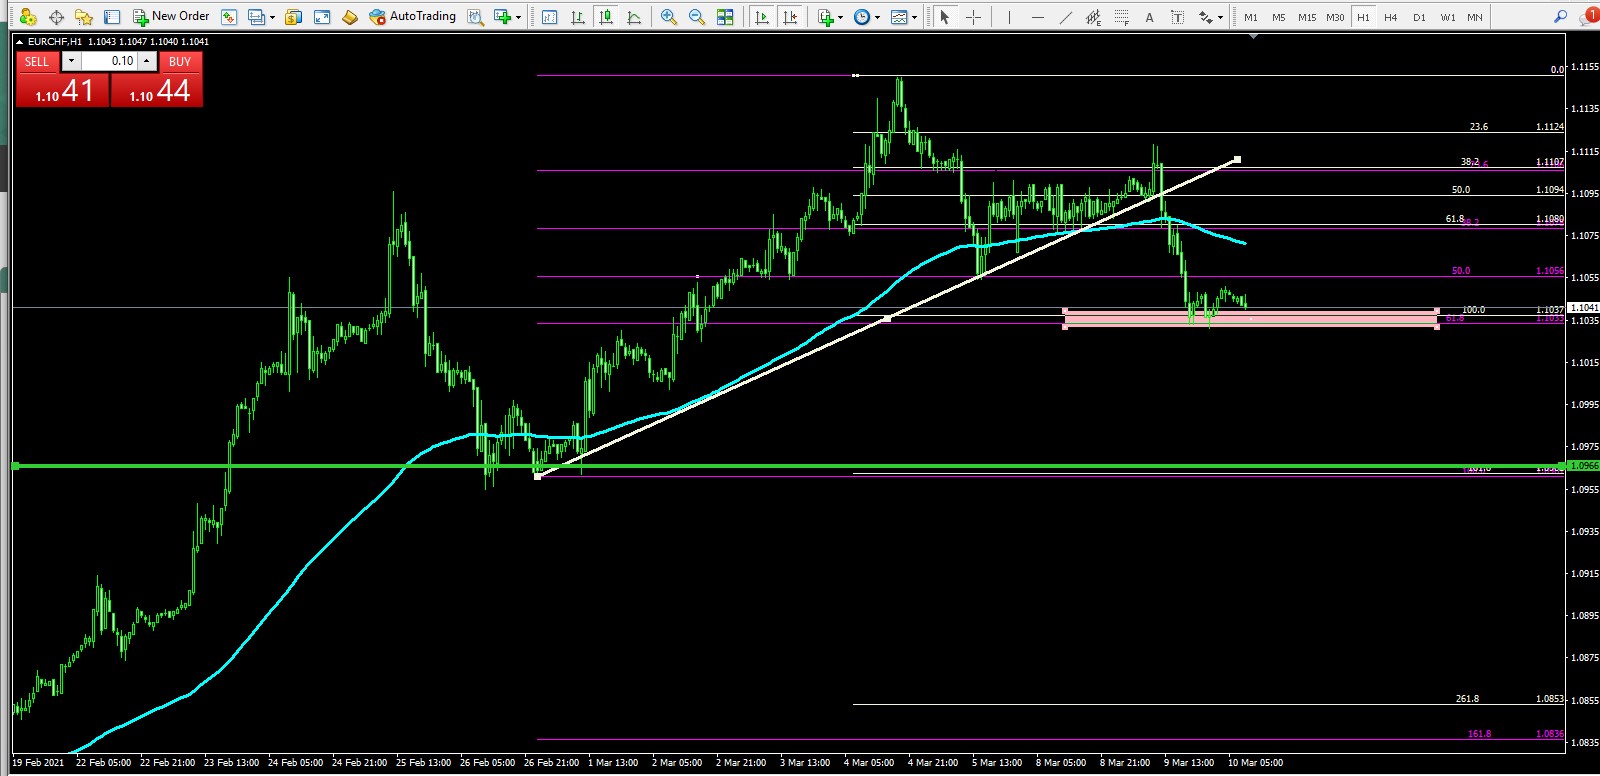Image resolution: width=1600 pixels, height=776 pixels.
Task: Select bar chart display mode
Action: click(577, 17)
